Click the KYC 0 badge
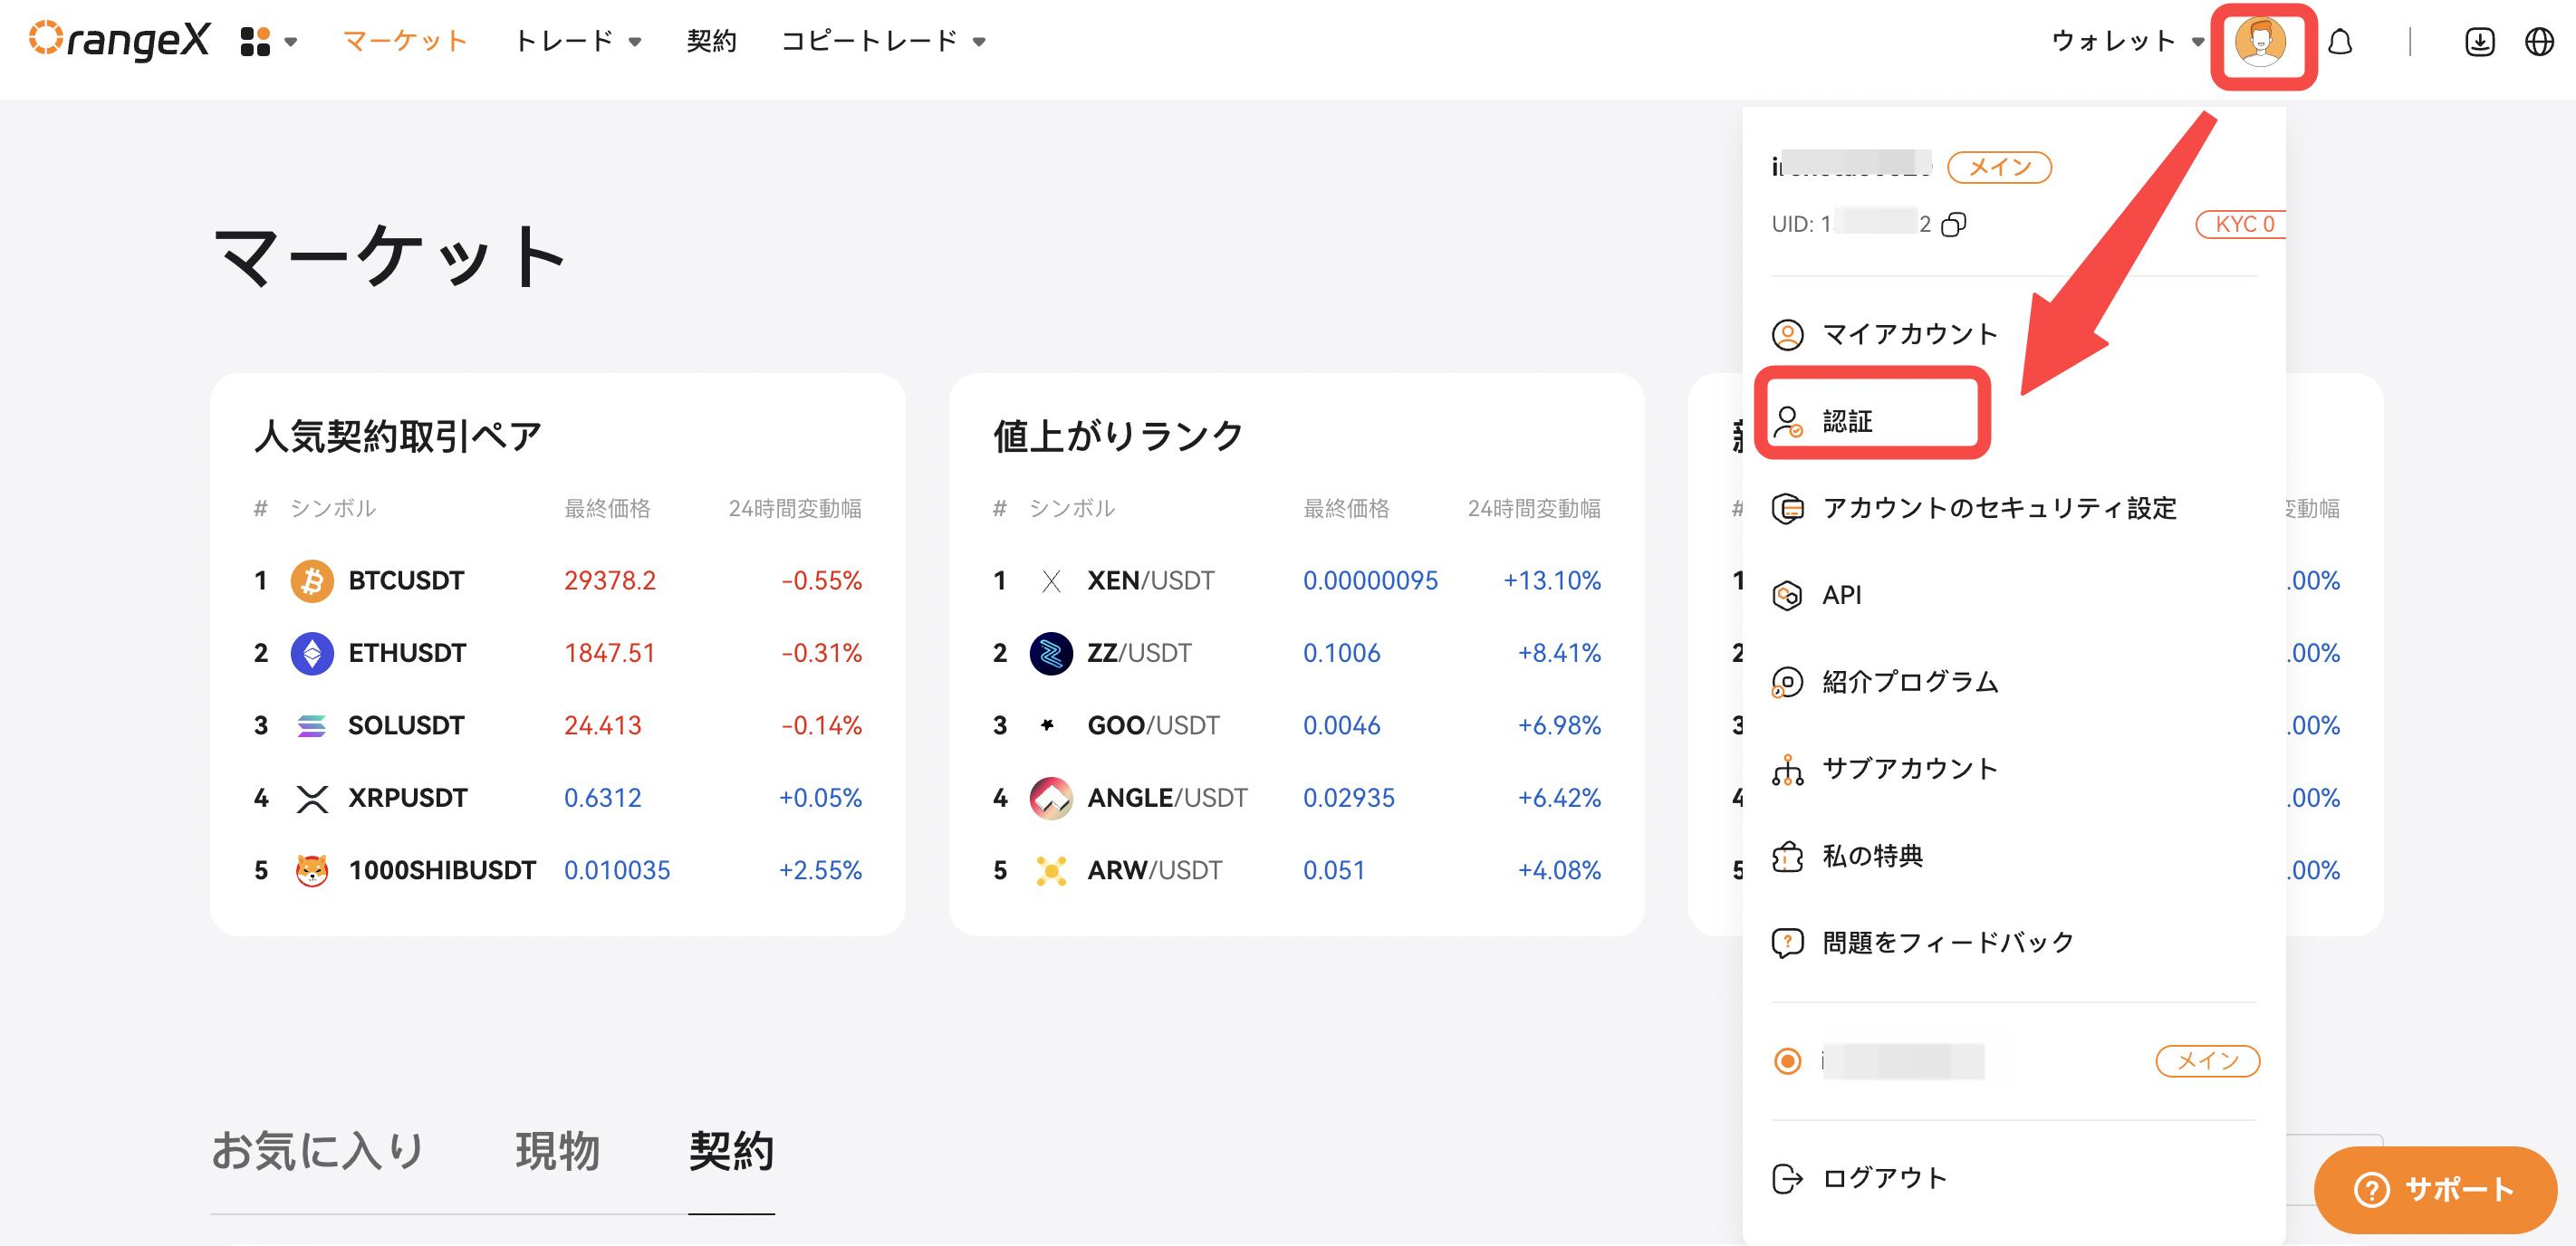The image size is (2576, 1246). (2240, 224)
